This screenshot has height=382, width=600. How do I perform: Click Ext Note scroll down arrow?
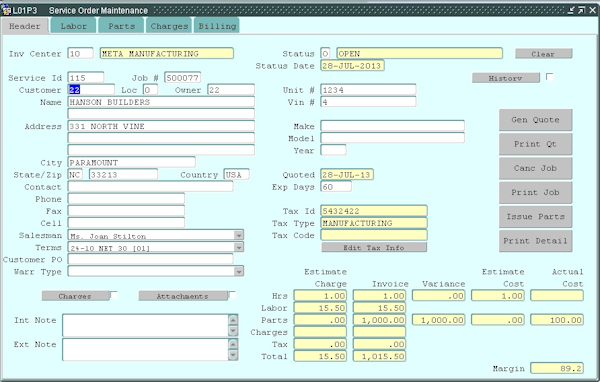coord(233,355)
